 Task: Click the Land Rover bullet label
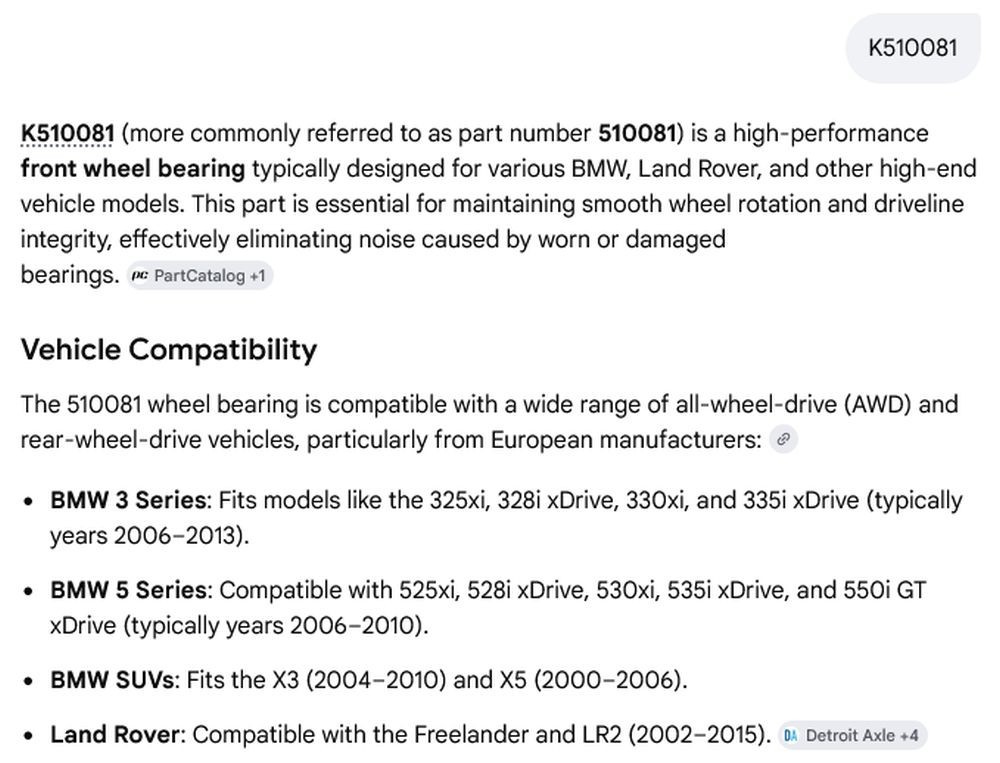tap(115, 735)
